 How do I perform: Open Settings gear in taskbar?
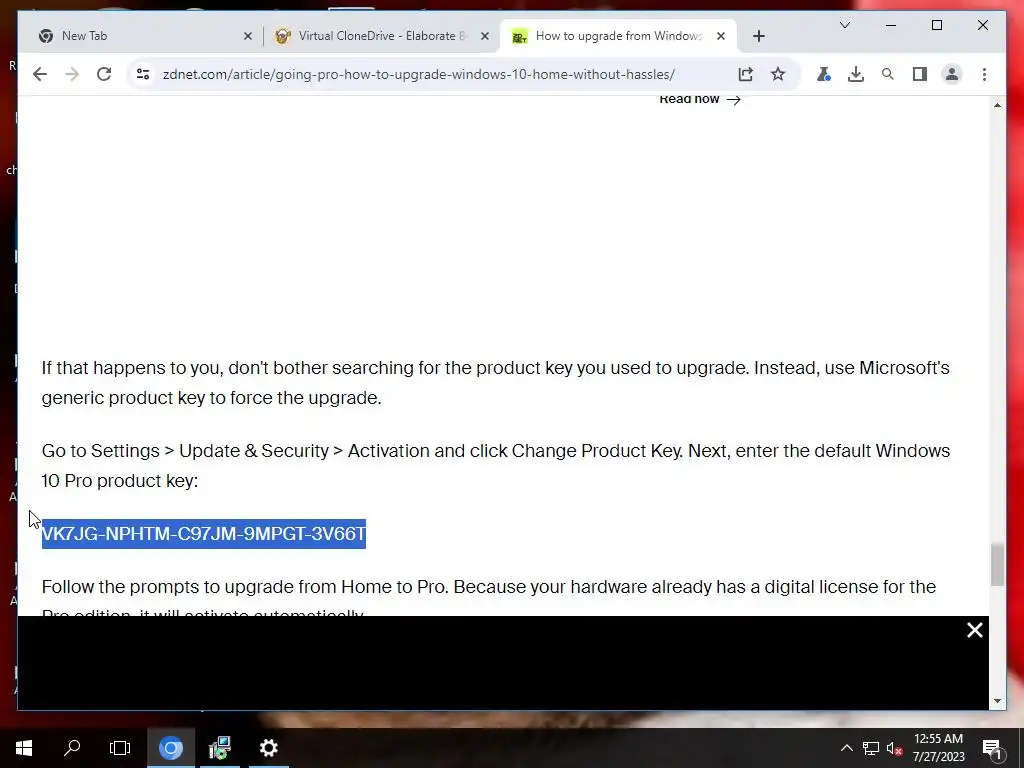tap(268, 748)
